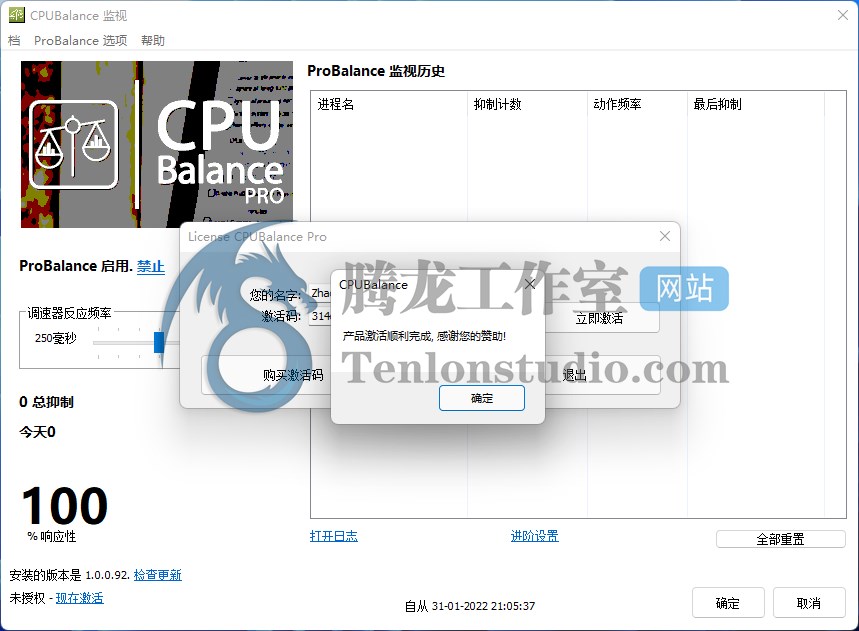Open the 帮助 menu
Image resolution: width=859 pixels, height=631 pixels.
coord(152,41)
